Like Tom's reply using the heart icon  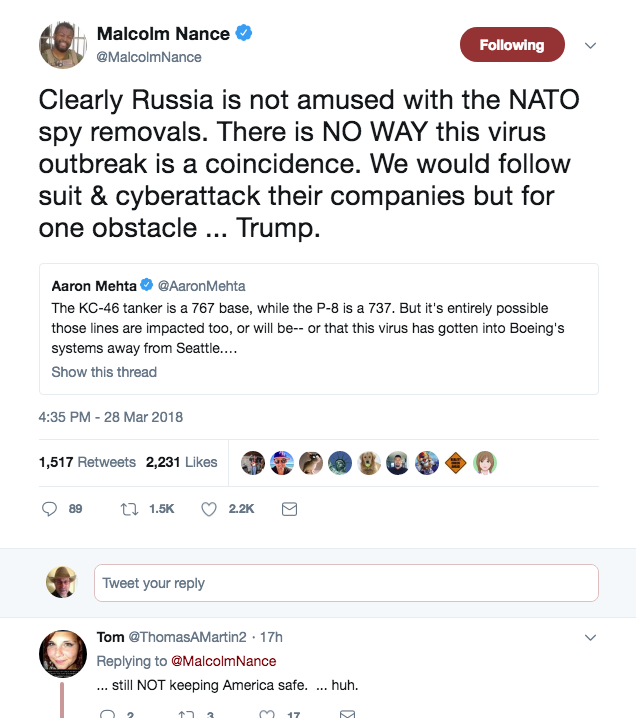(x=267, y=714)
